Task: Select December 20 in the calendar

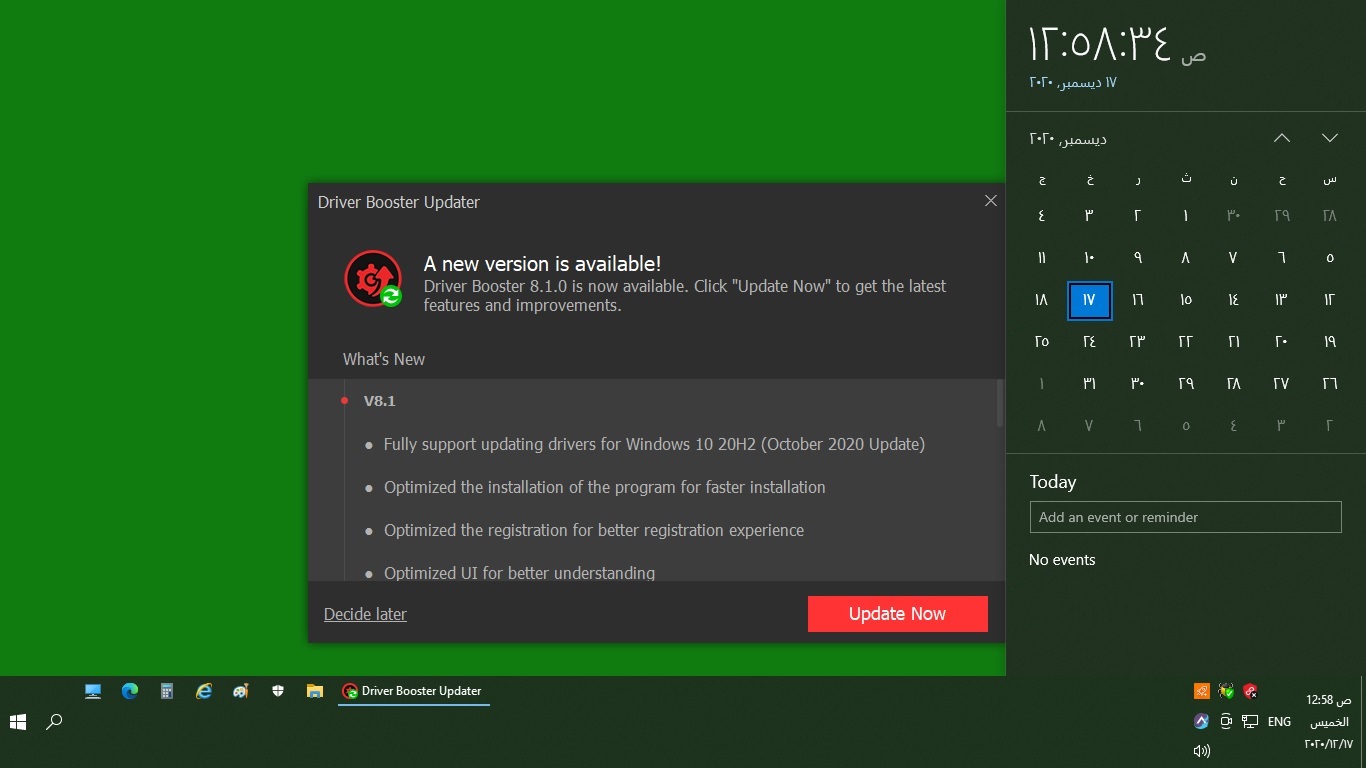Action: click(1282, 342)
